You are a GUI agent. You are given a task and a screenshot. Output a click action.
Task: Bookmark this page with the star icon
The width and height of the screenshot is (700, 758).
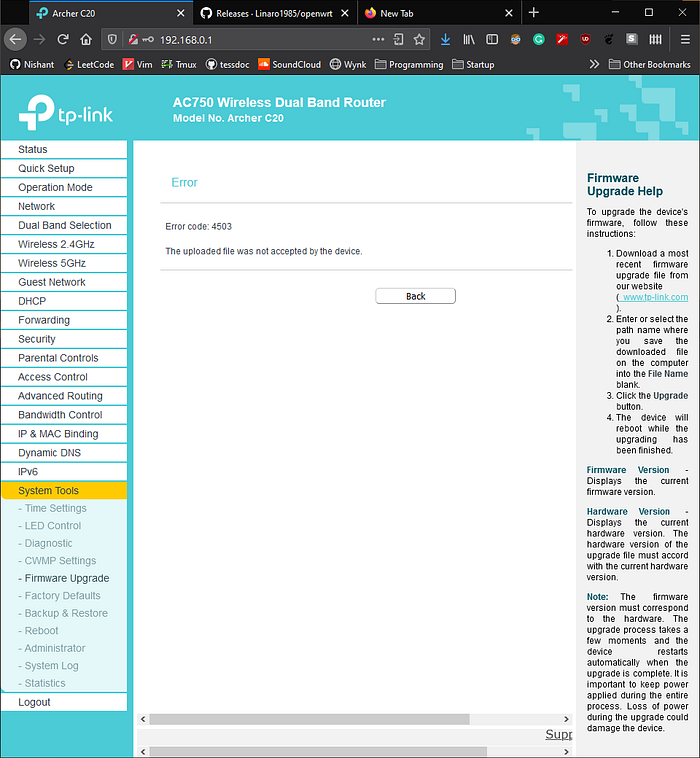click(419, 40)
